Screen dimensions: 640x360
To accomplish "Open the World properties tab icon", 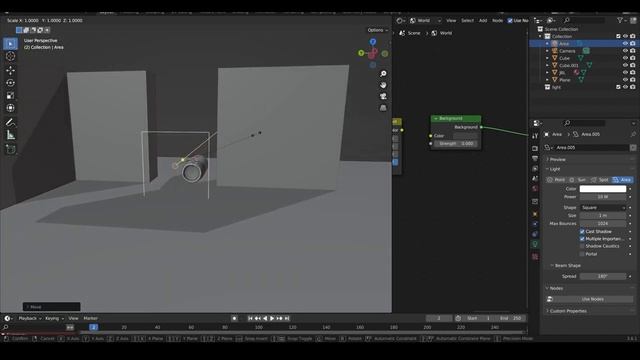I will coord(535,189).
